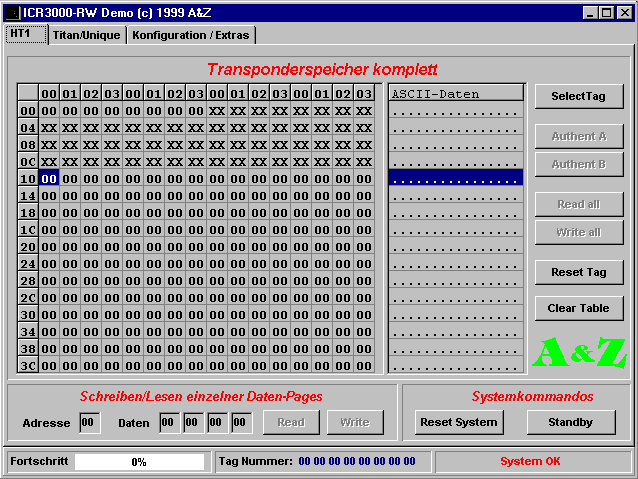Select row header 14 in memory table
The height and width of the screenshot is (479, 638).
[28, 196]
